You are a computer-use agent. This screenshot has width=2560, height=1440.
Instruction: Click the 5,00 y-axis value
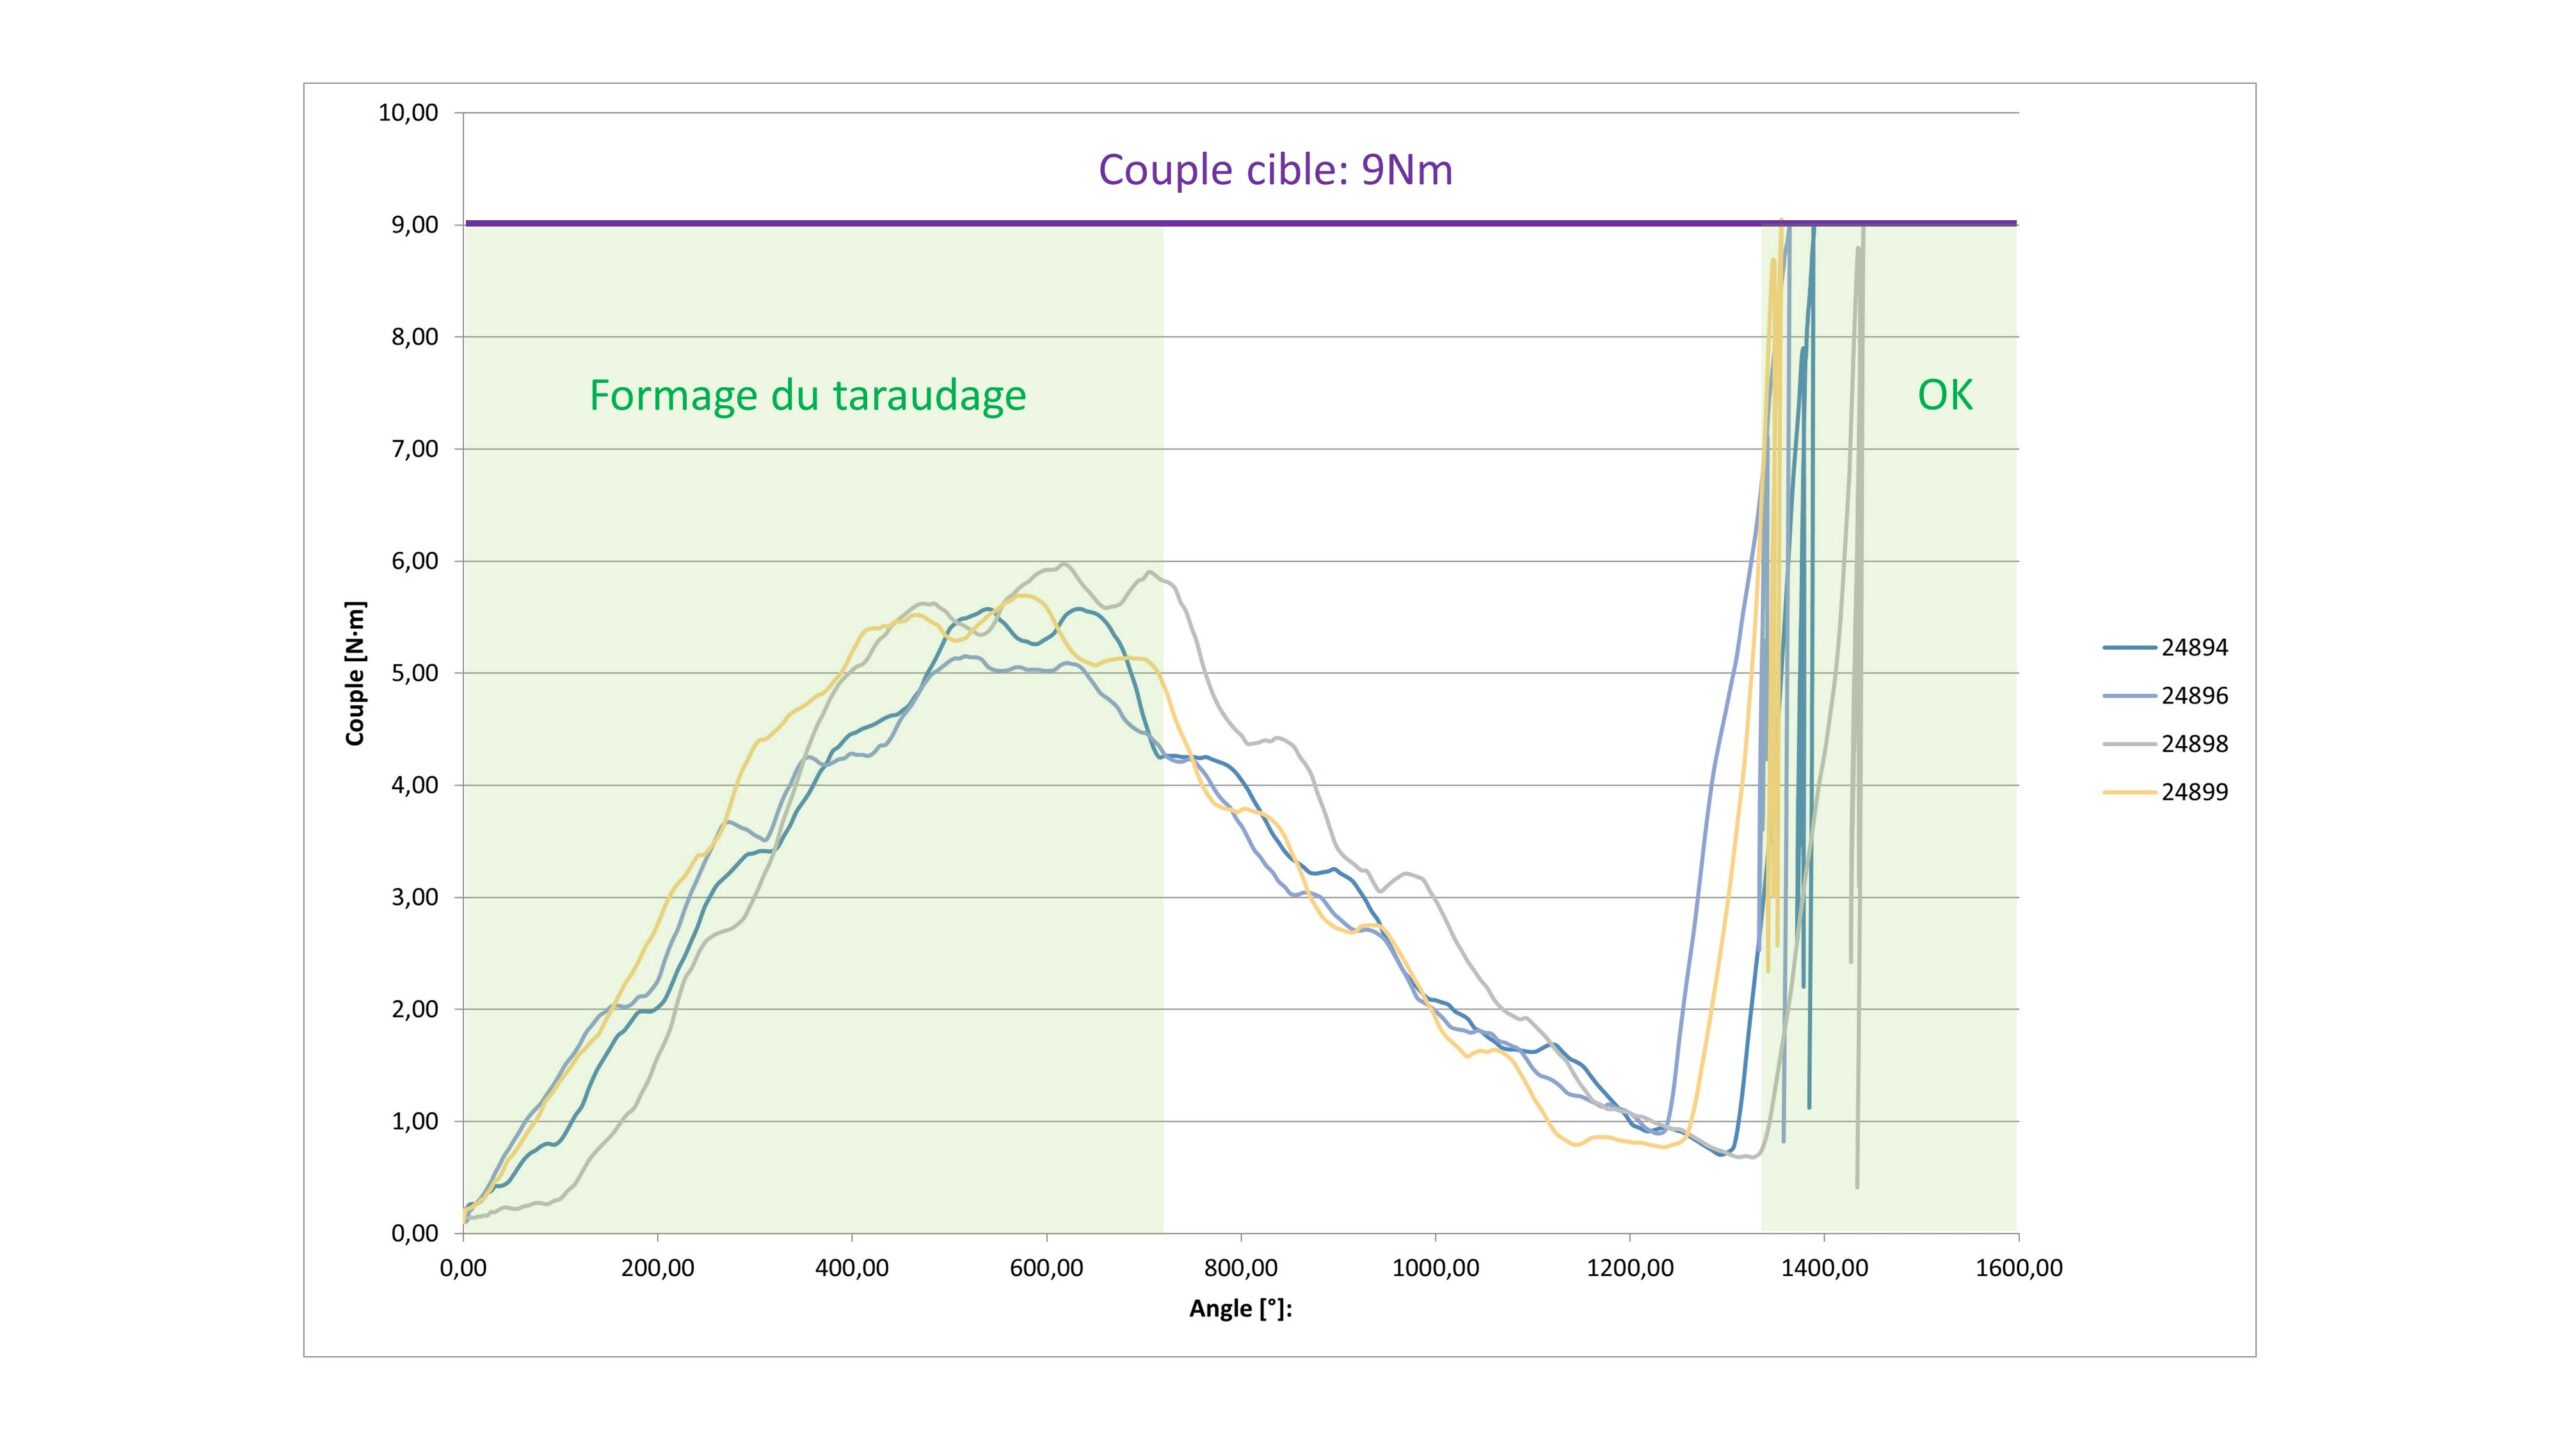(414, 673)
